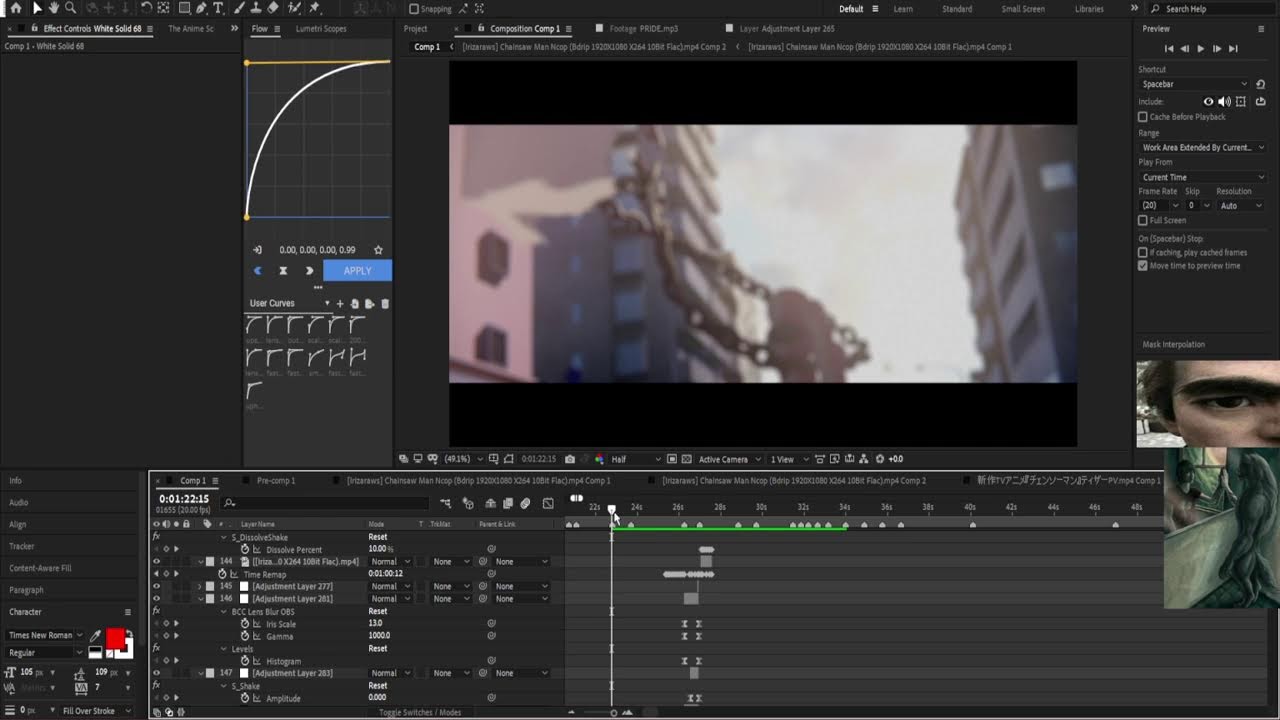
Task: Click the Mask Interpolation panel label
Action: coord(1173,345)
